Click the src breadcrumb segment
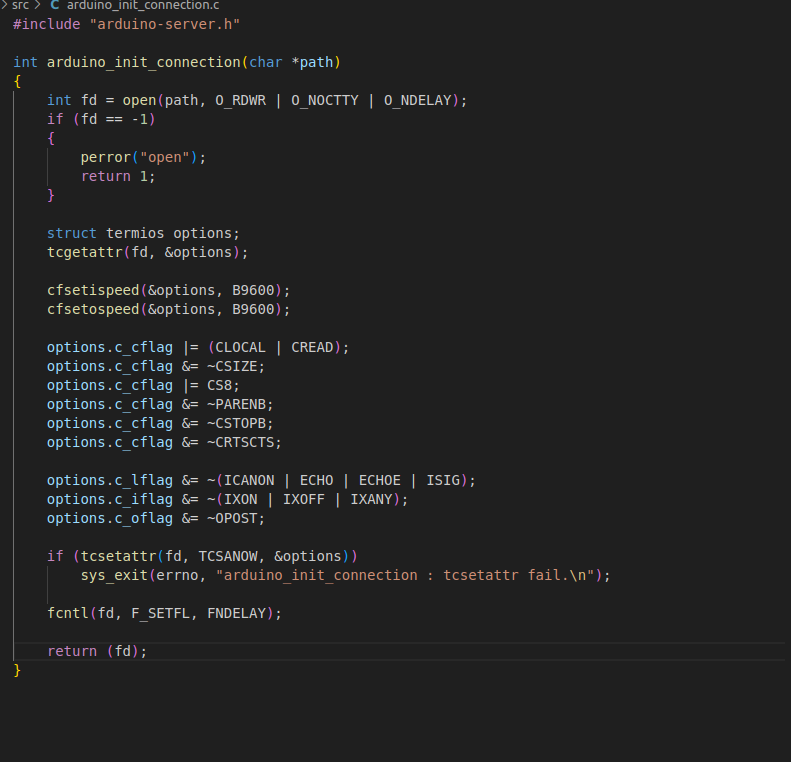This screenshot has height=762, width=791. coord(20,6)
